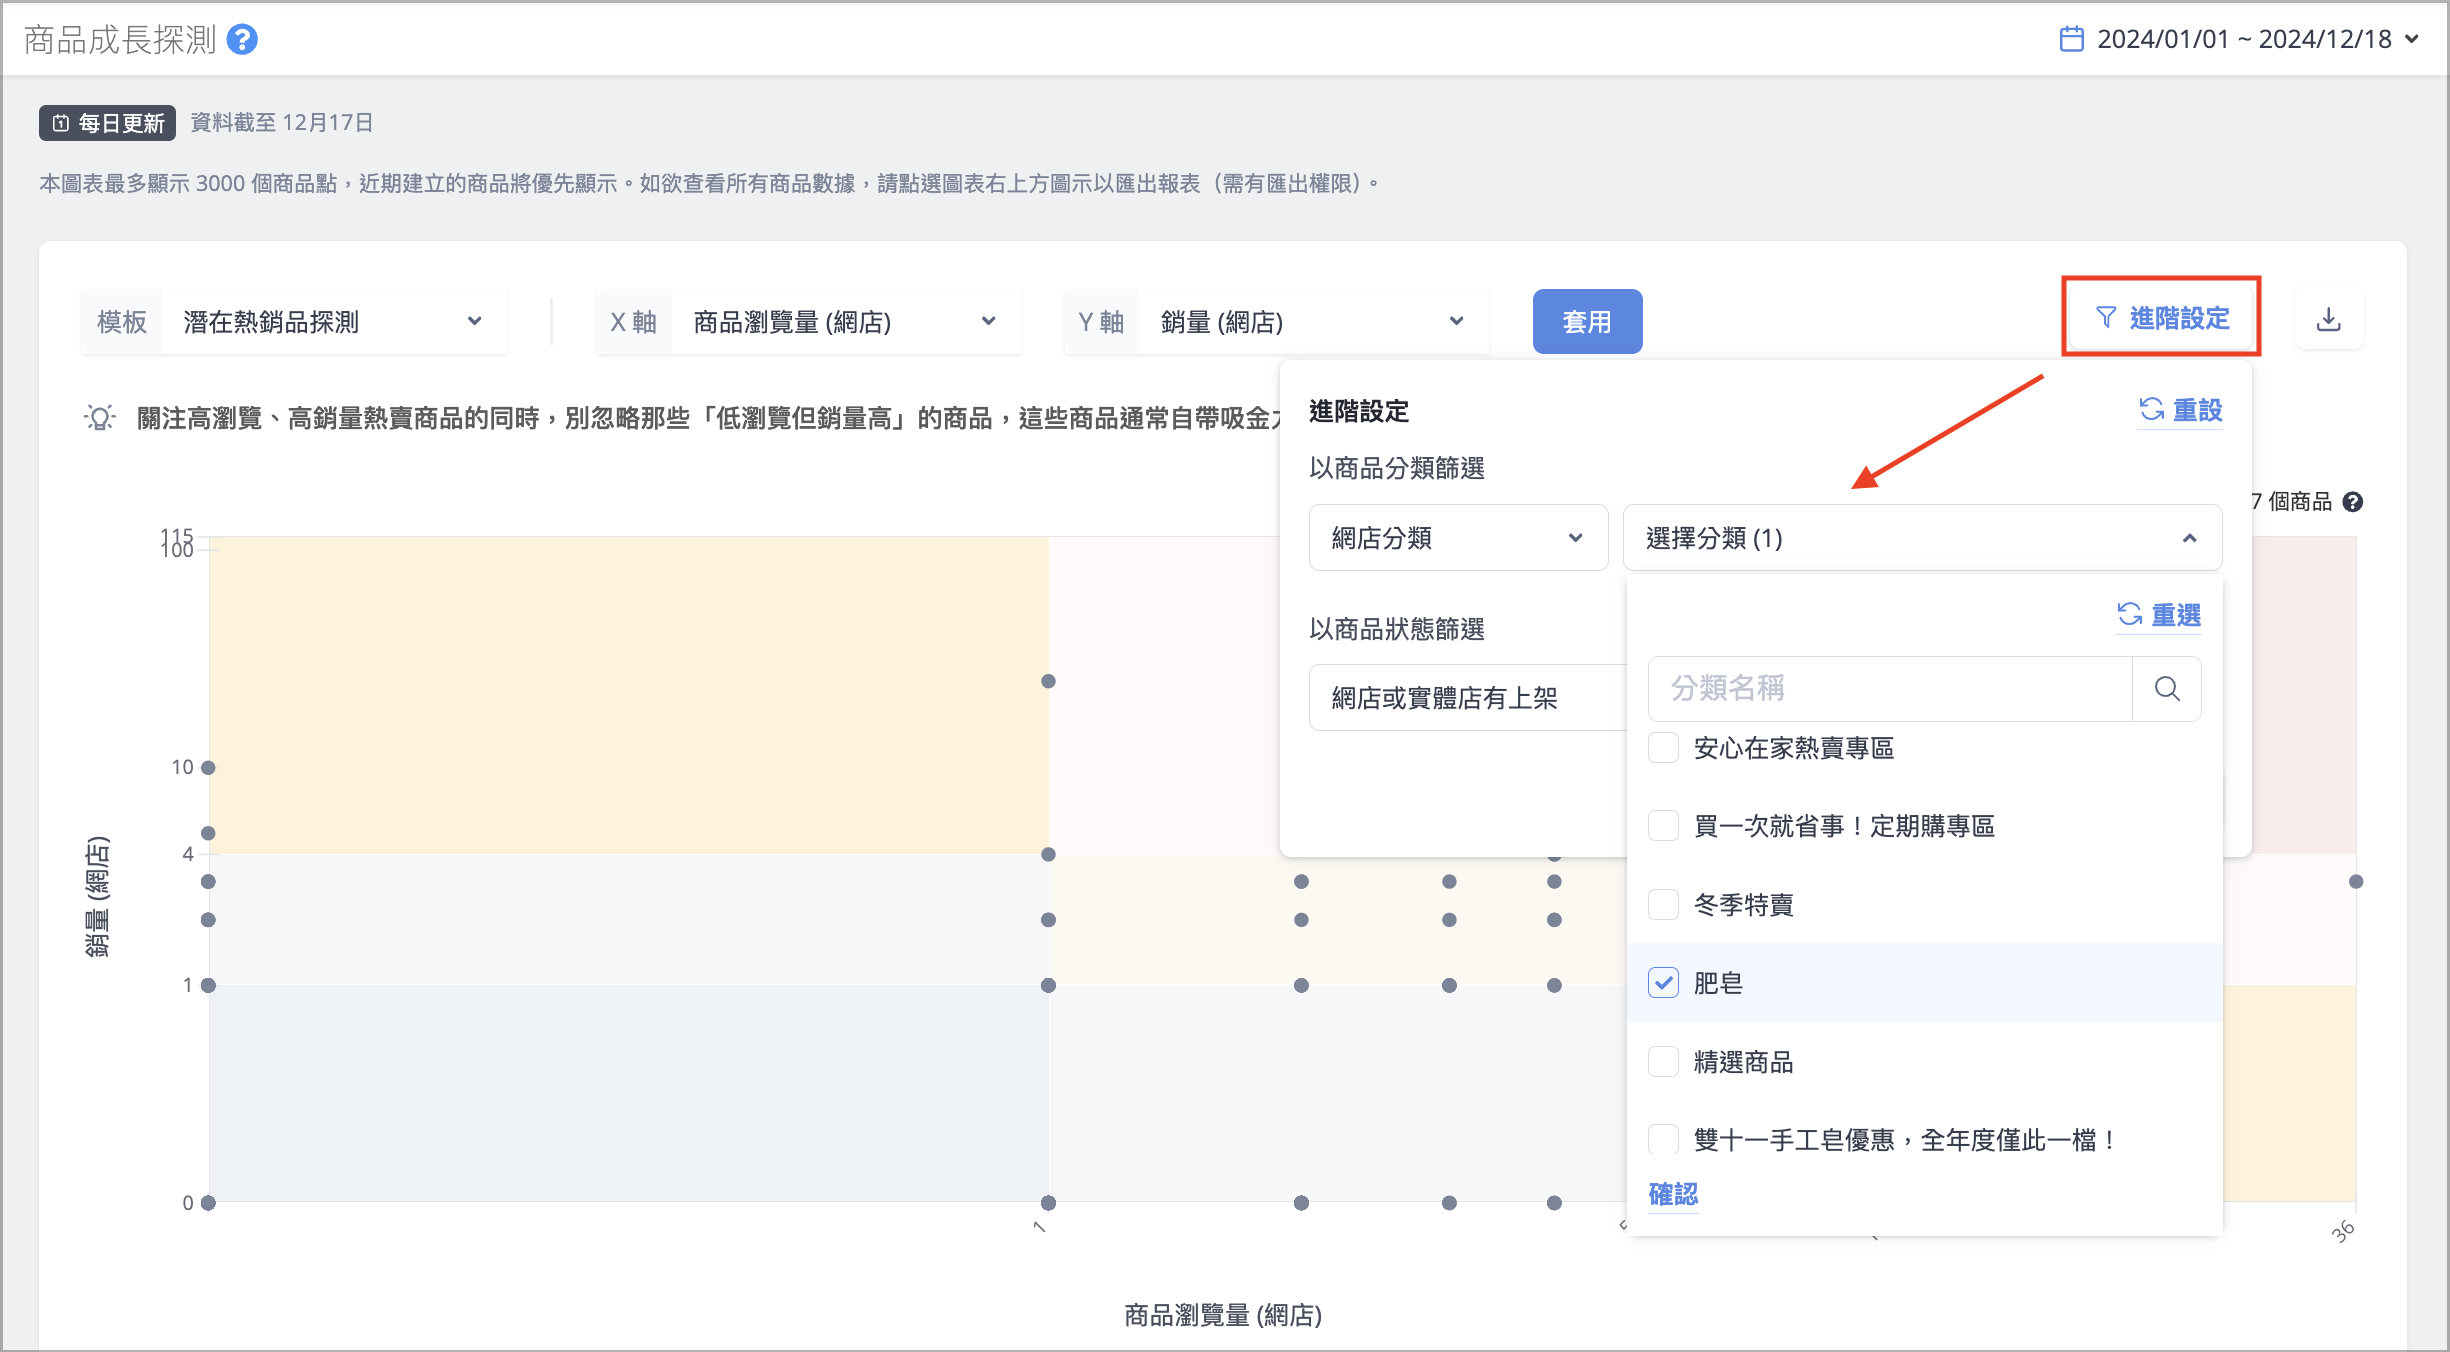The image size is (2450, 1352).
Task: Click the search magnifier icon
Action: (2167, 689)
